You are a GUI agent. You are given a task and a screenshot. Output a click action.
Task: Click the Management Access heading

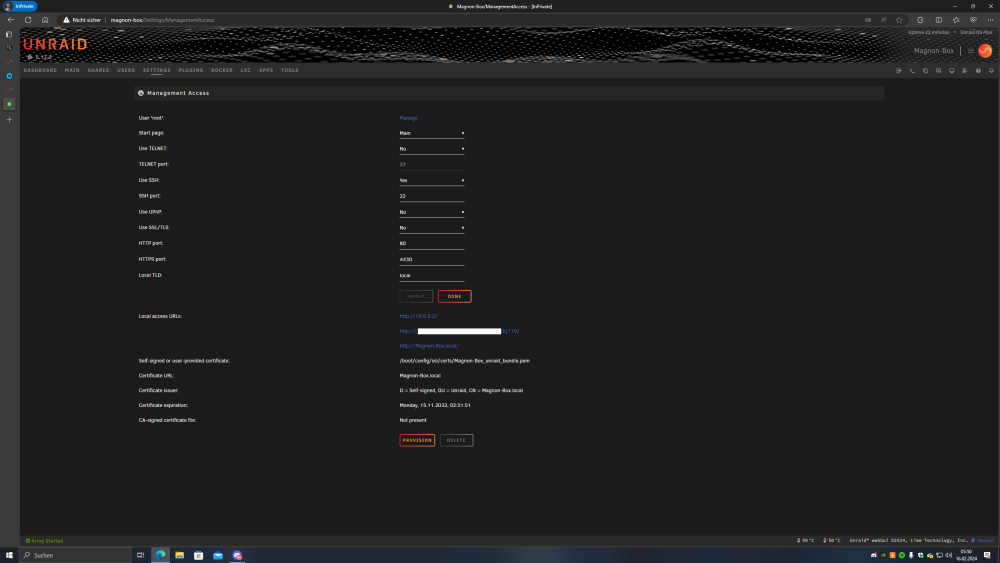pos(178,93)
